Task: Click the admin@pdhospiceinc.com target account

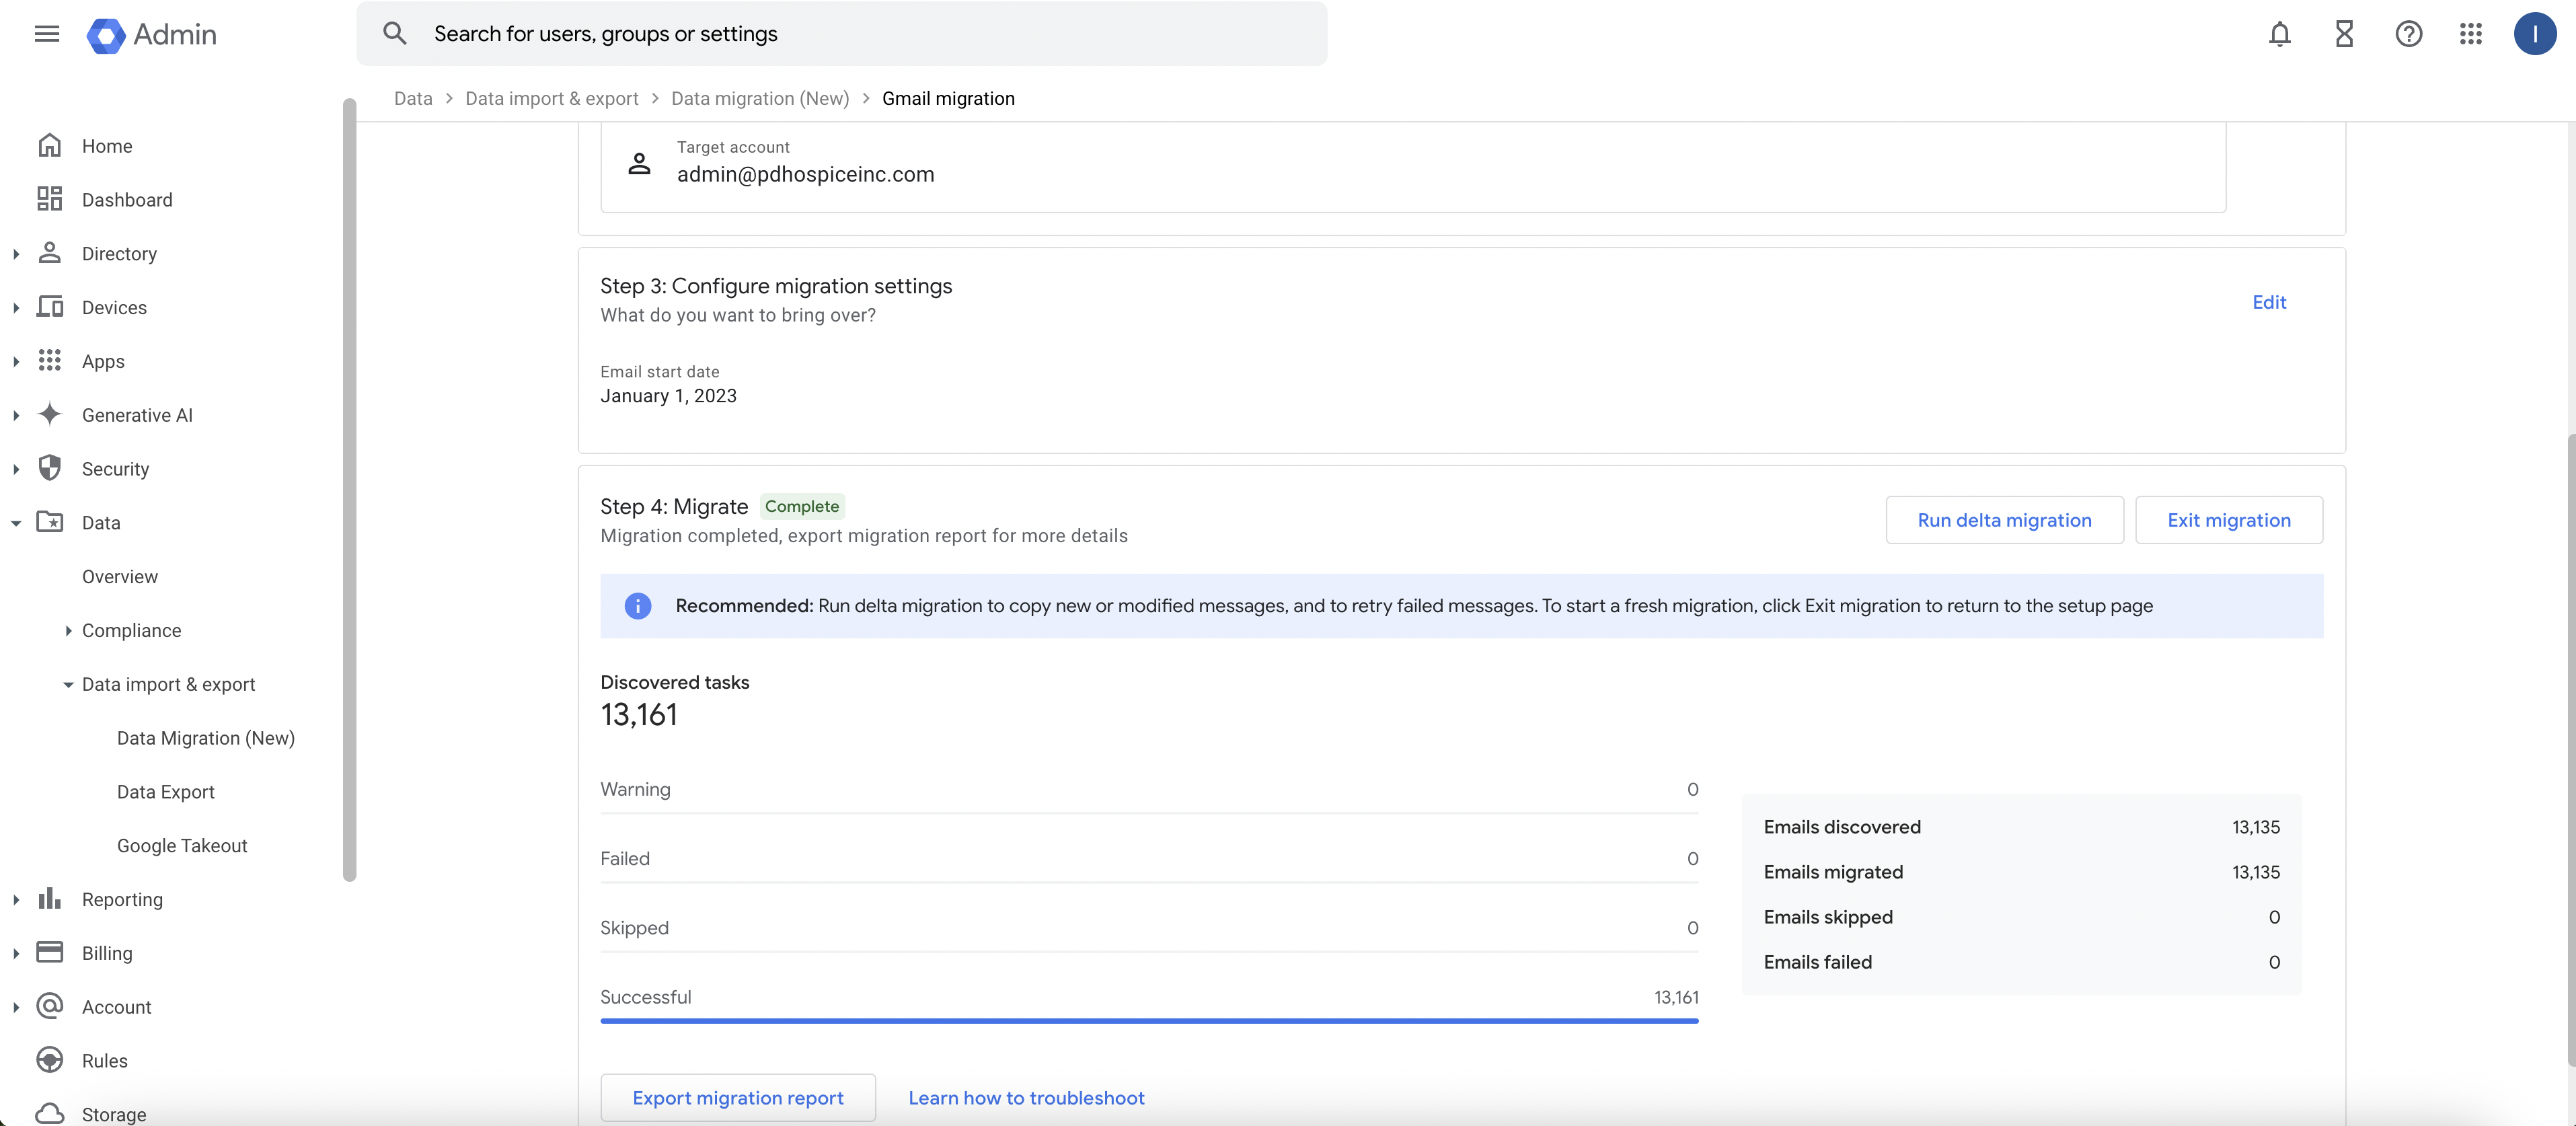Action: (806, 174)
